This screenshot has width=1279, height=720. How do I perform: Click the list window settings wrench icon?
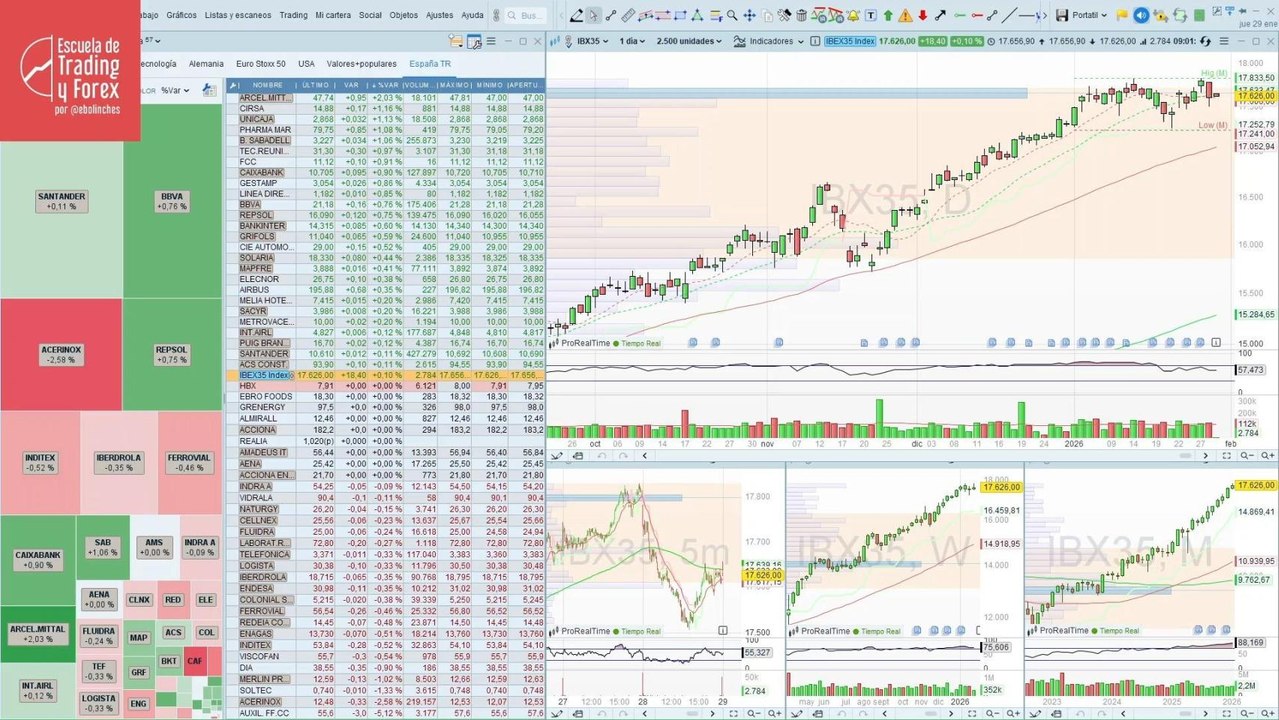(x=474, y=41)
